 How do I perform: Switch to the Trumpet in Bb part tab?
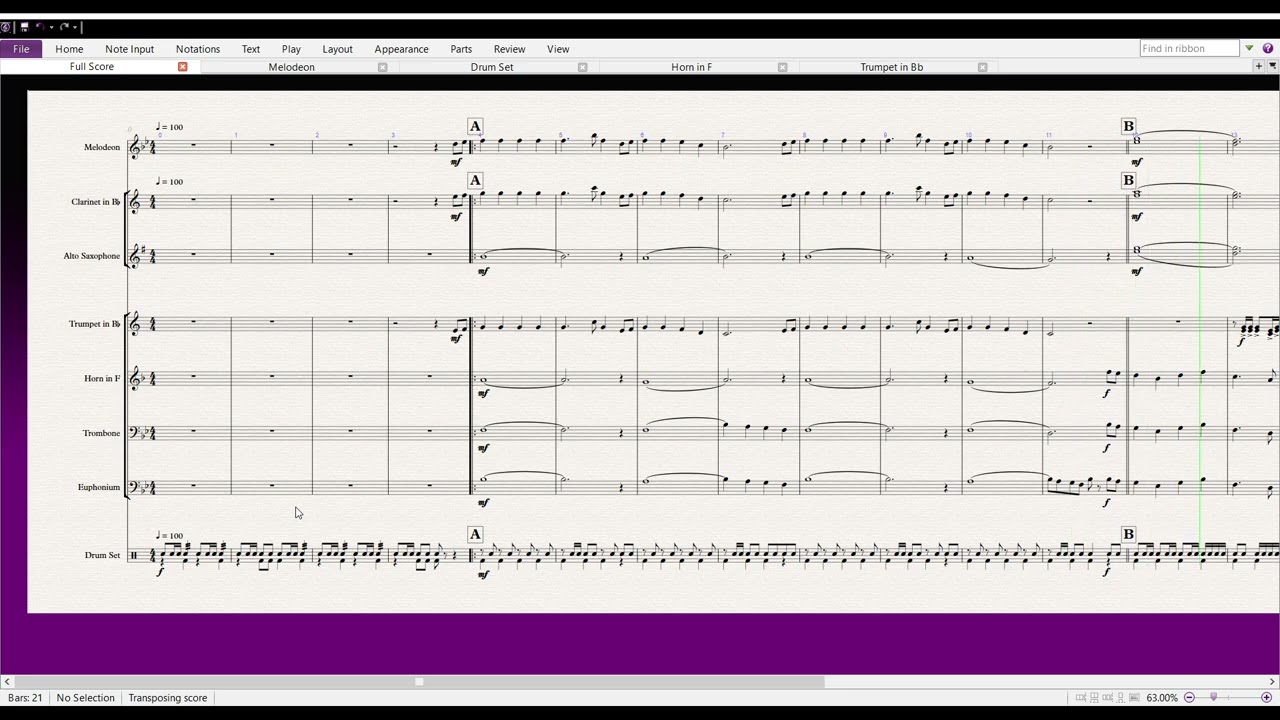point(892,67)
